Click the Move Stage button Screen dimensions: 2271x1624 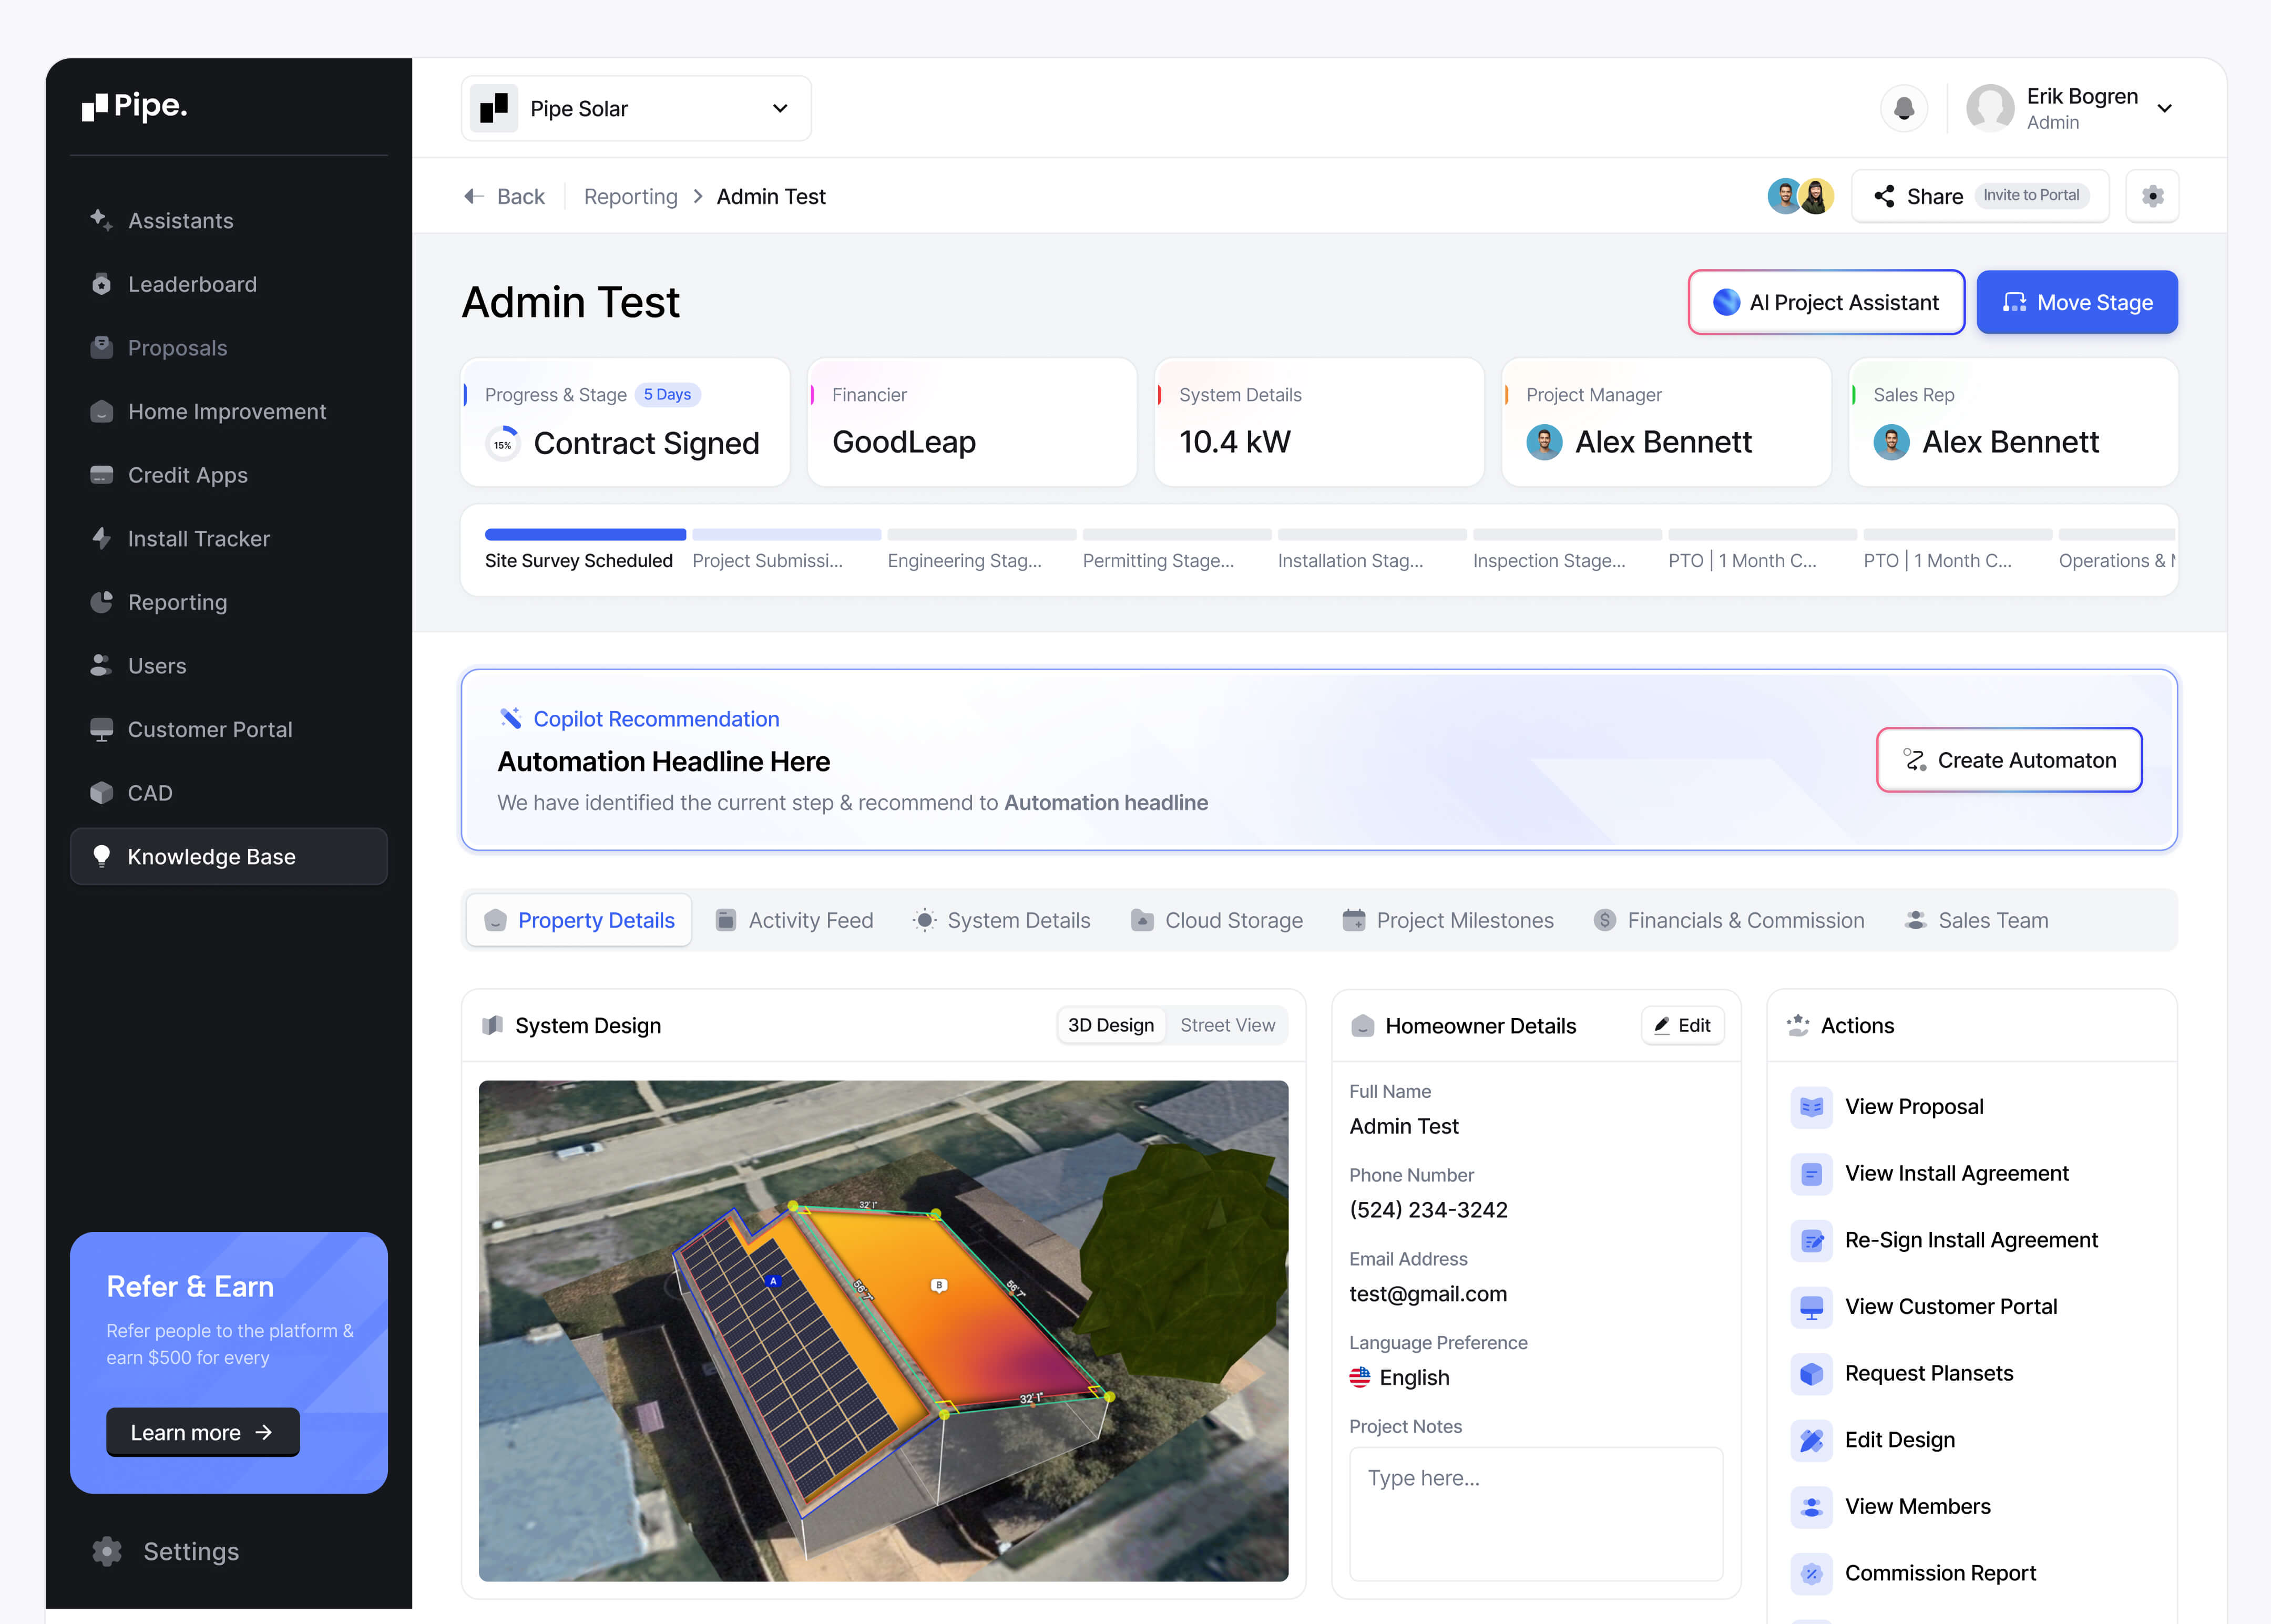2077,302
